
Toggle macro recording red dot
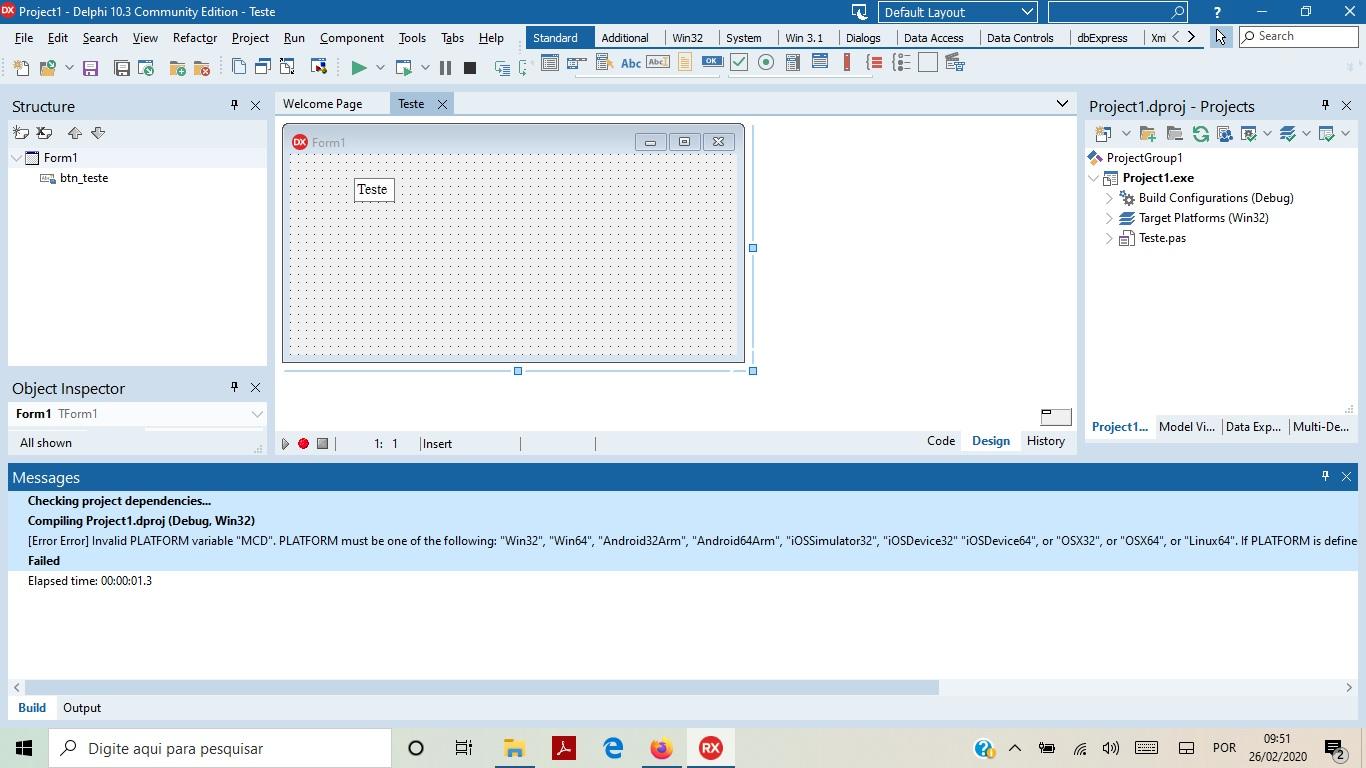[303, 444]
